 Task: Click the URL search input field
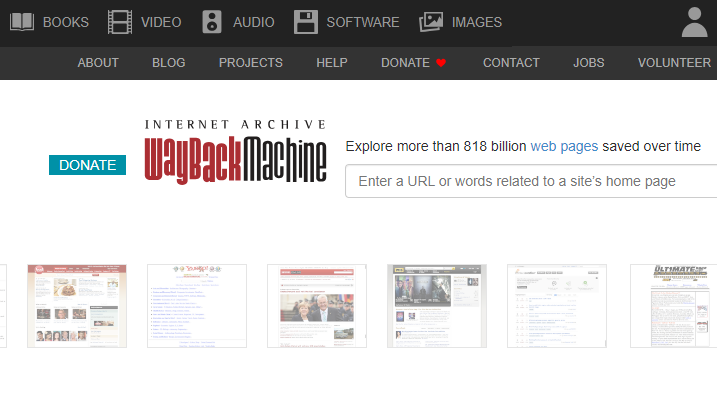(531, 181)
